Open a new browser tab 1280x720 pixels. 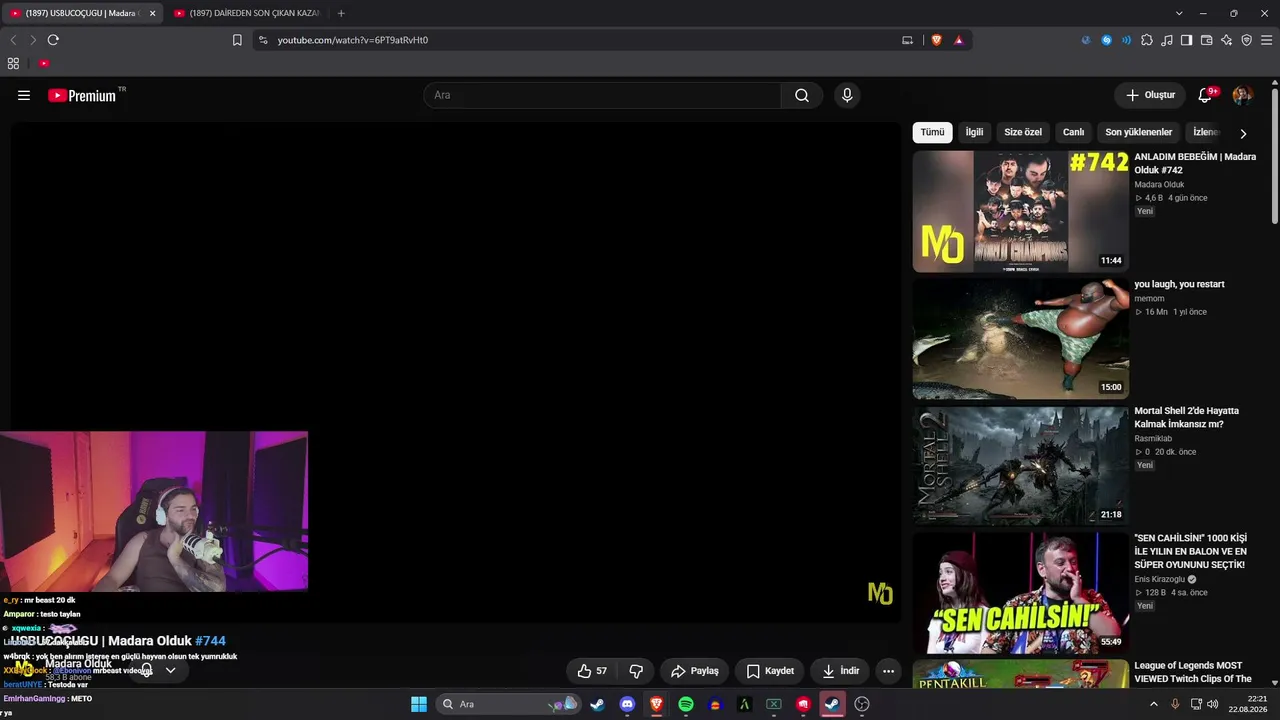coord(341,13)
